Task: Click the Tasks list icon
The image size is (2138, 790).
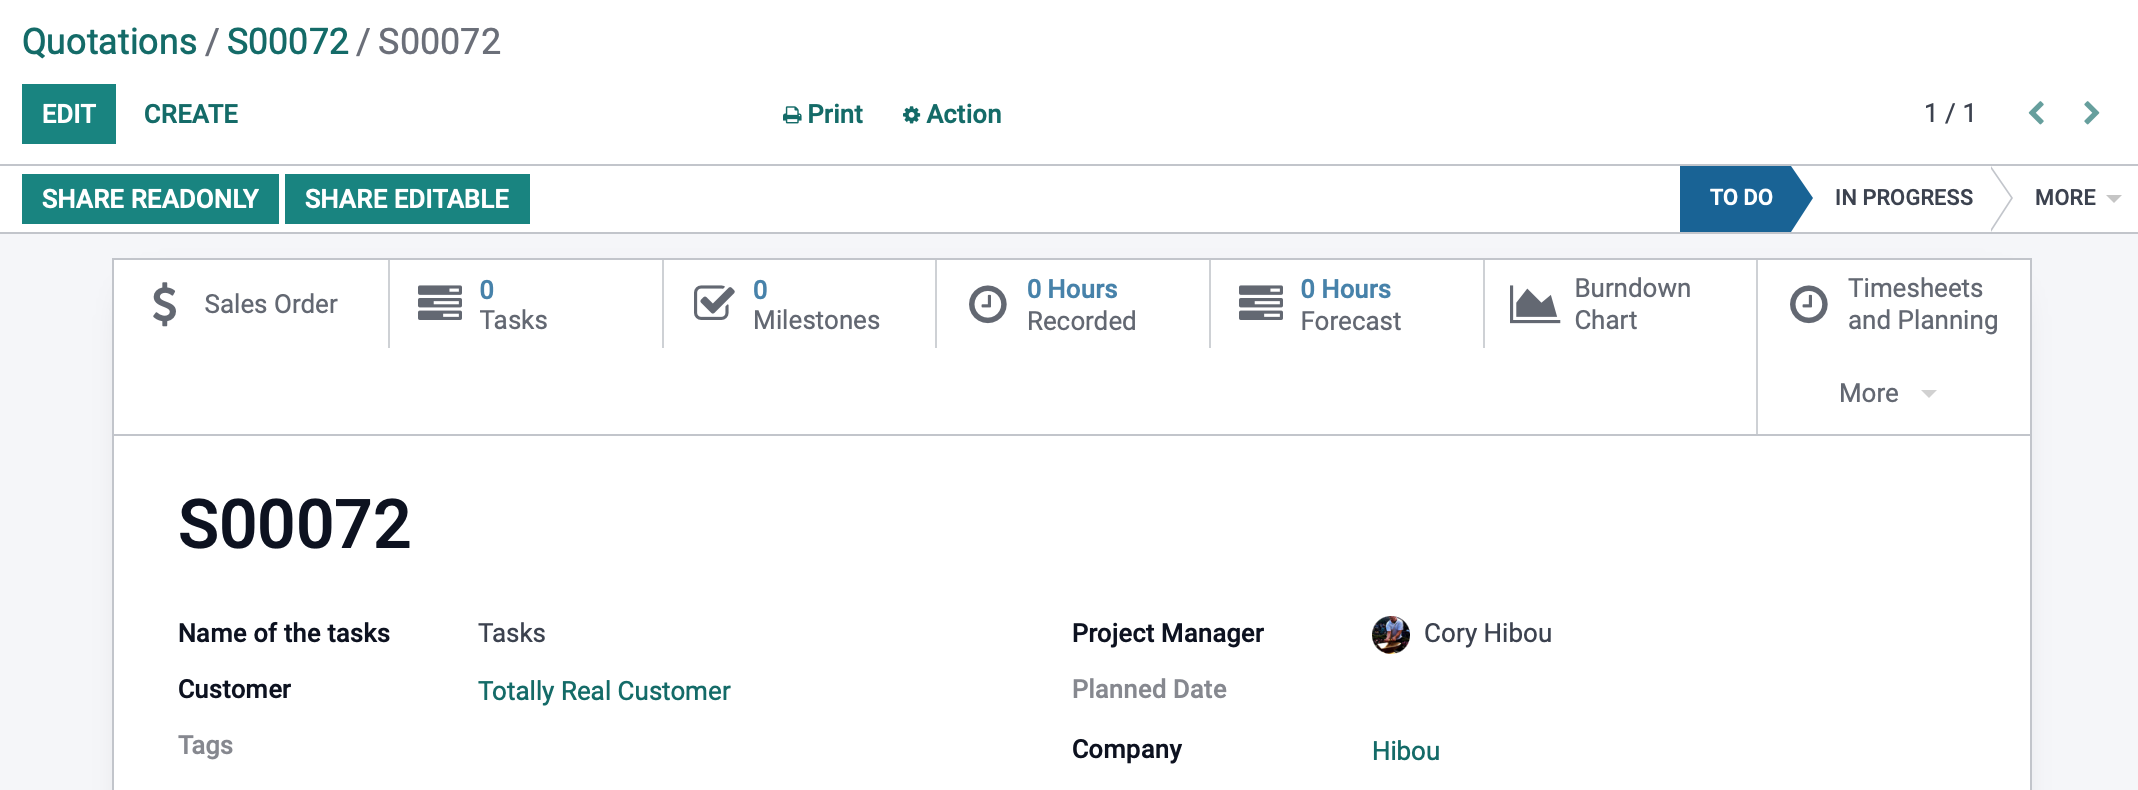Action: tap(440, 303)
